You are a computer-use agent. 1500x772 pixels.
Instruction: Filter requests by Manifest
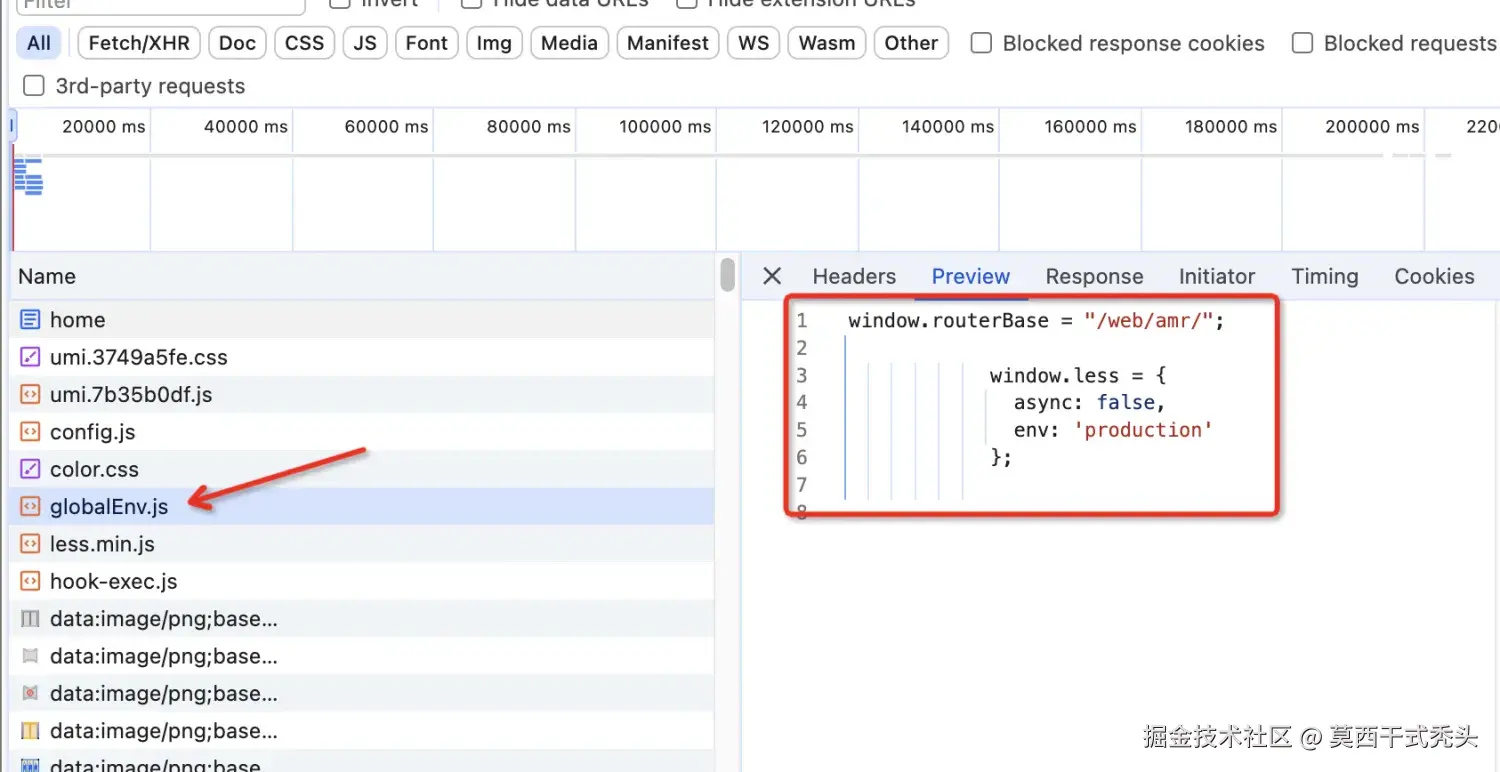(x=668, y=43)
